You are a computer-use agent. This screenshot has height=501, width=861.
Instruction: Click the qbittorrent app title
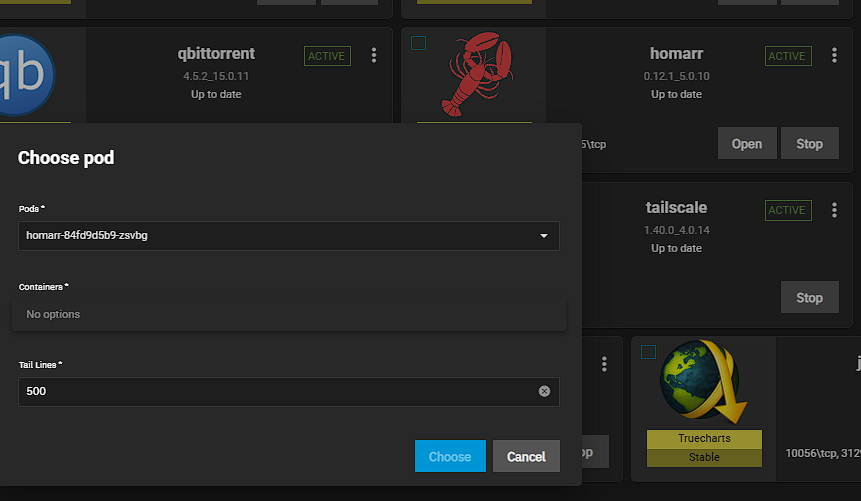216,53
